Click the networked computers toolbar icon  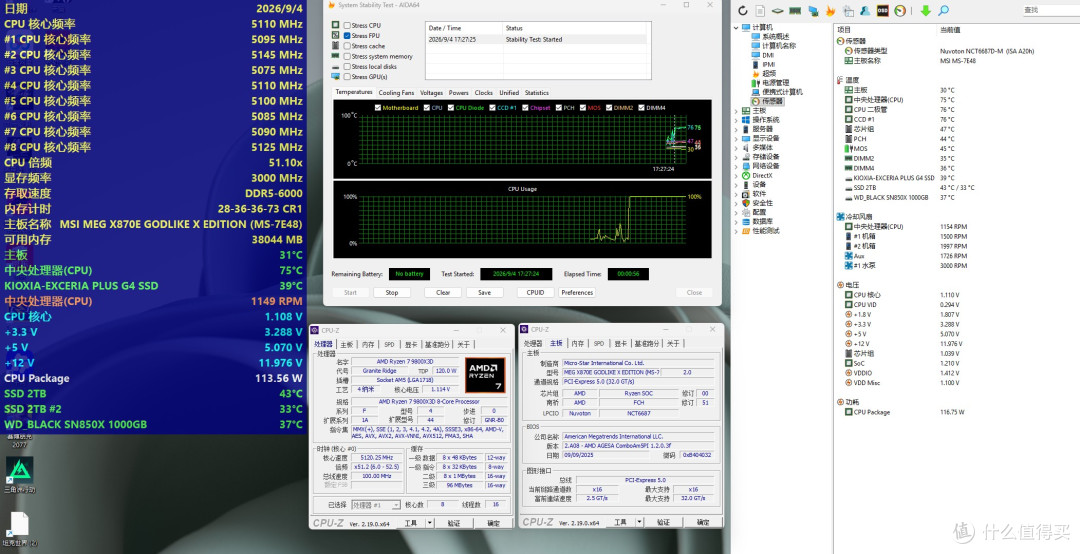[x=813, y=10]
